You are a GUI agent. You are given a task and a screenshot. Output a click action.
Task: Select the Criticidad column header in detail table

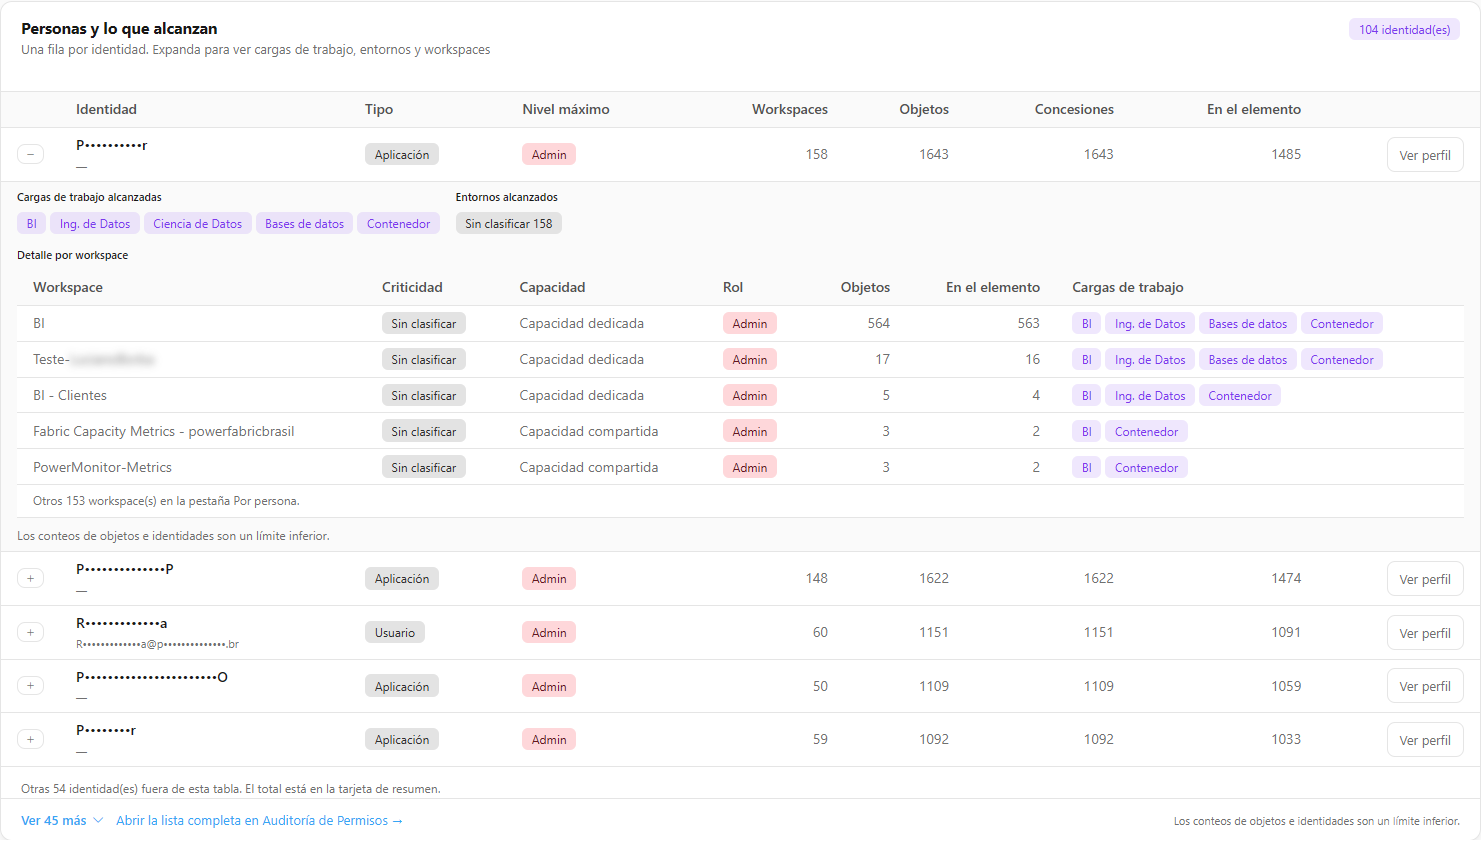point(412,287)
